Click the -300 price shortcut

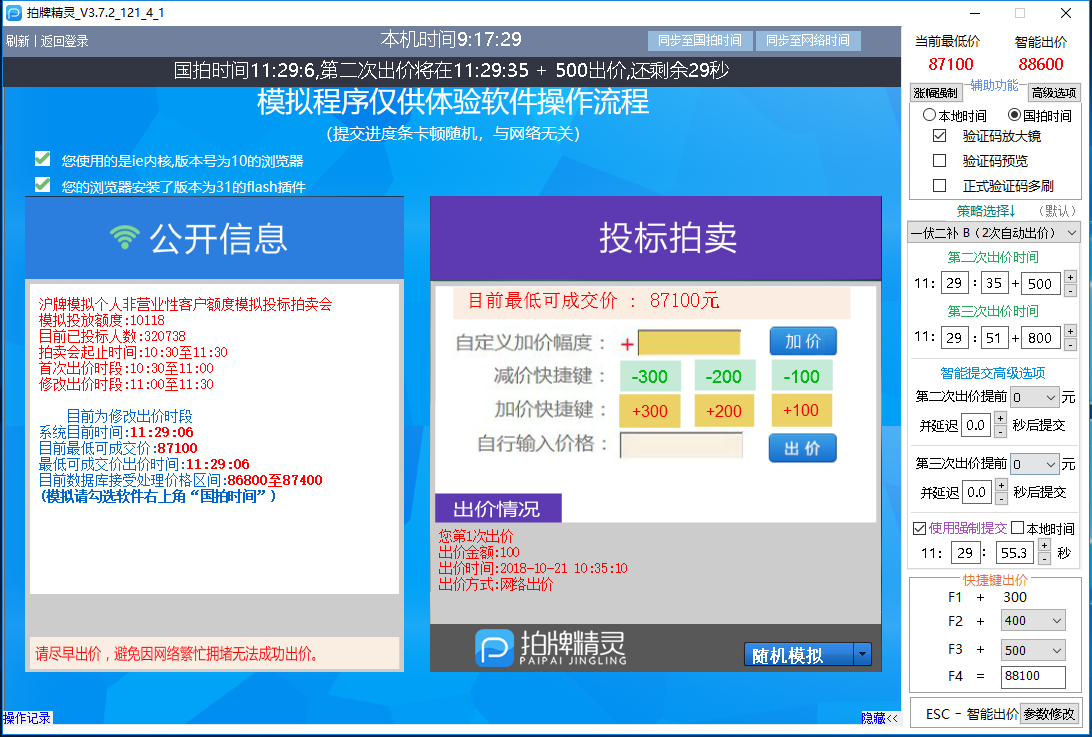(649, 376)
